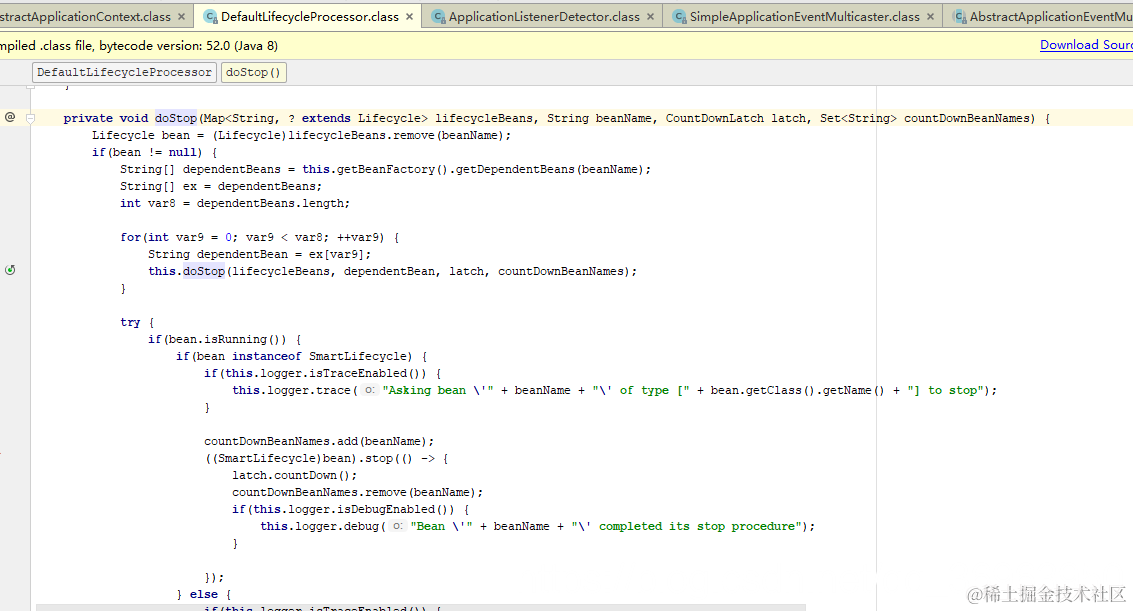Click doStop in the method declaration
The height and width of the screenshot is (611, 1133).
176,118
